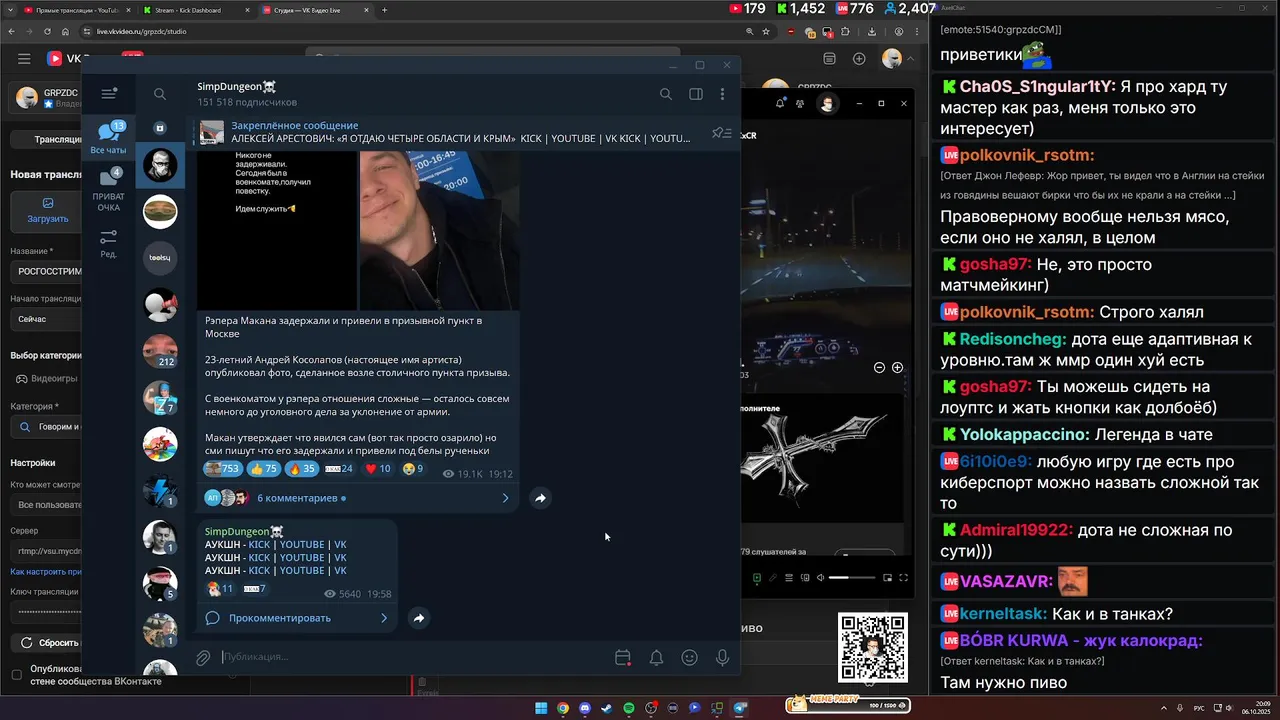The height and width of the screenshot is (720, 1280).
Task: Launch Discord from taskbar
Action: [585, 708]
